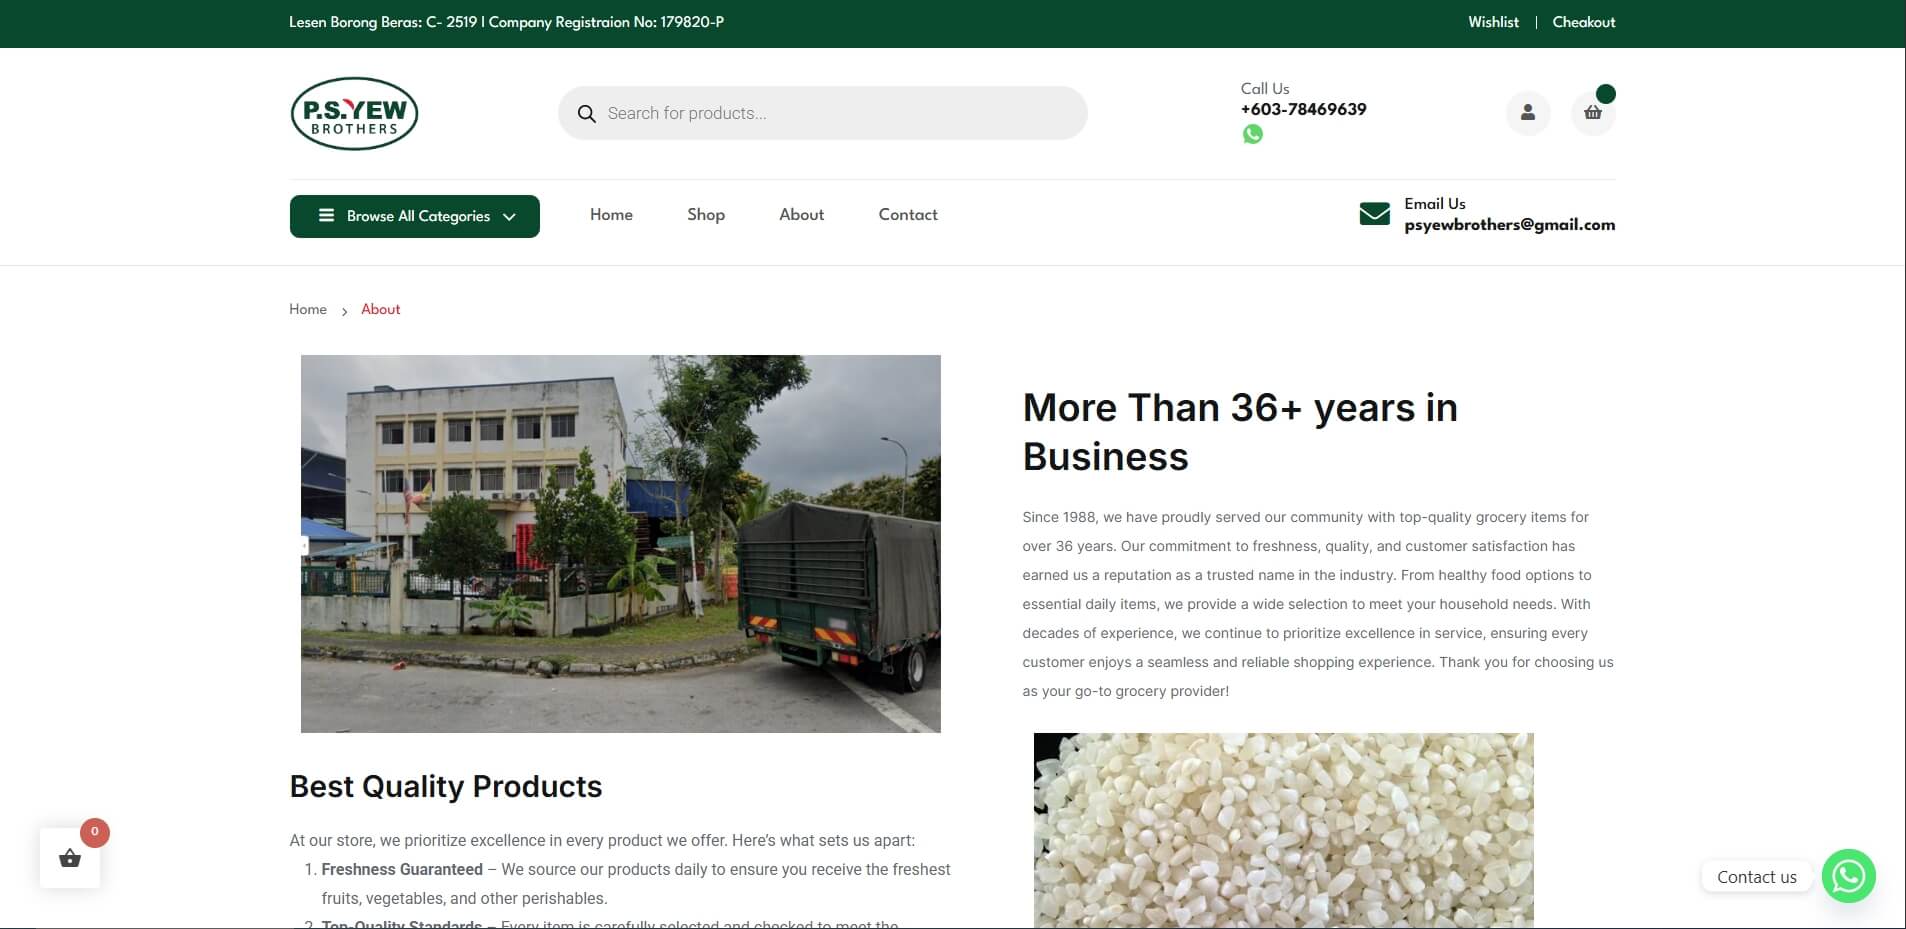Click the psyewbrothers@gmail.com email address
This screenshot has width=1906, height=929.
click(x=1509, y=225)
